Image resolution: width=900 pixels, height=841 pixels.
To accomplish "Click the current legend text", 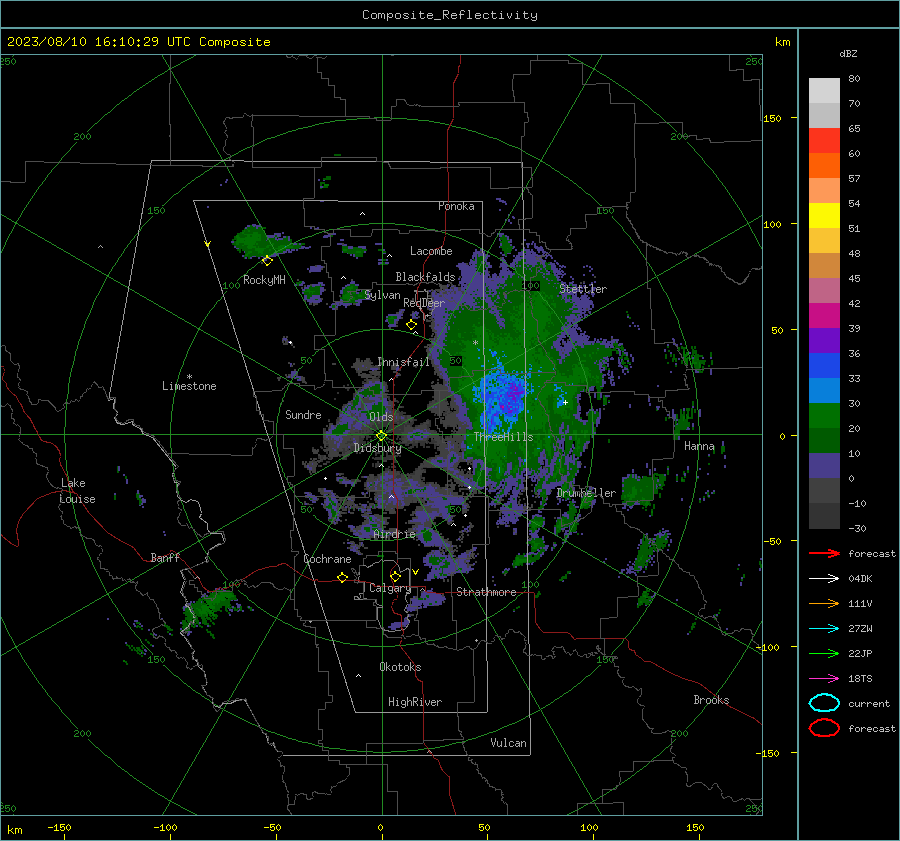I will tap(869, 704).
